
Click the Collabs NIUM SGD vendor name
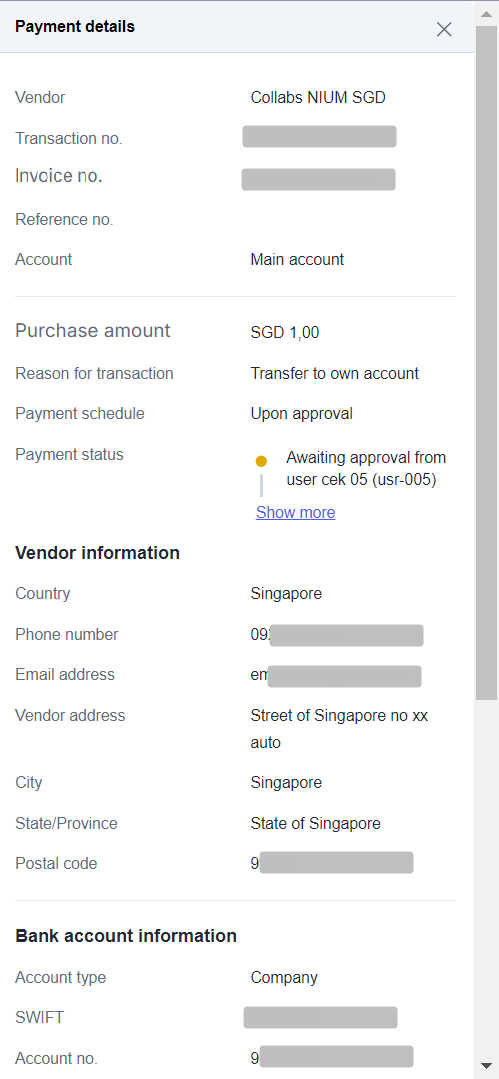tap(318, 98)
